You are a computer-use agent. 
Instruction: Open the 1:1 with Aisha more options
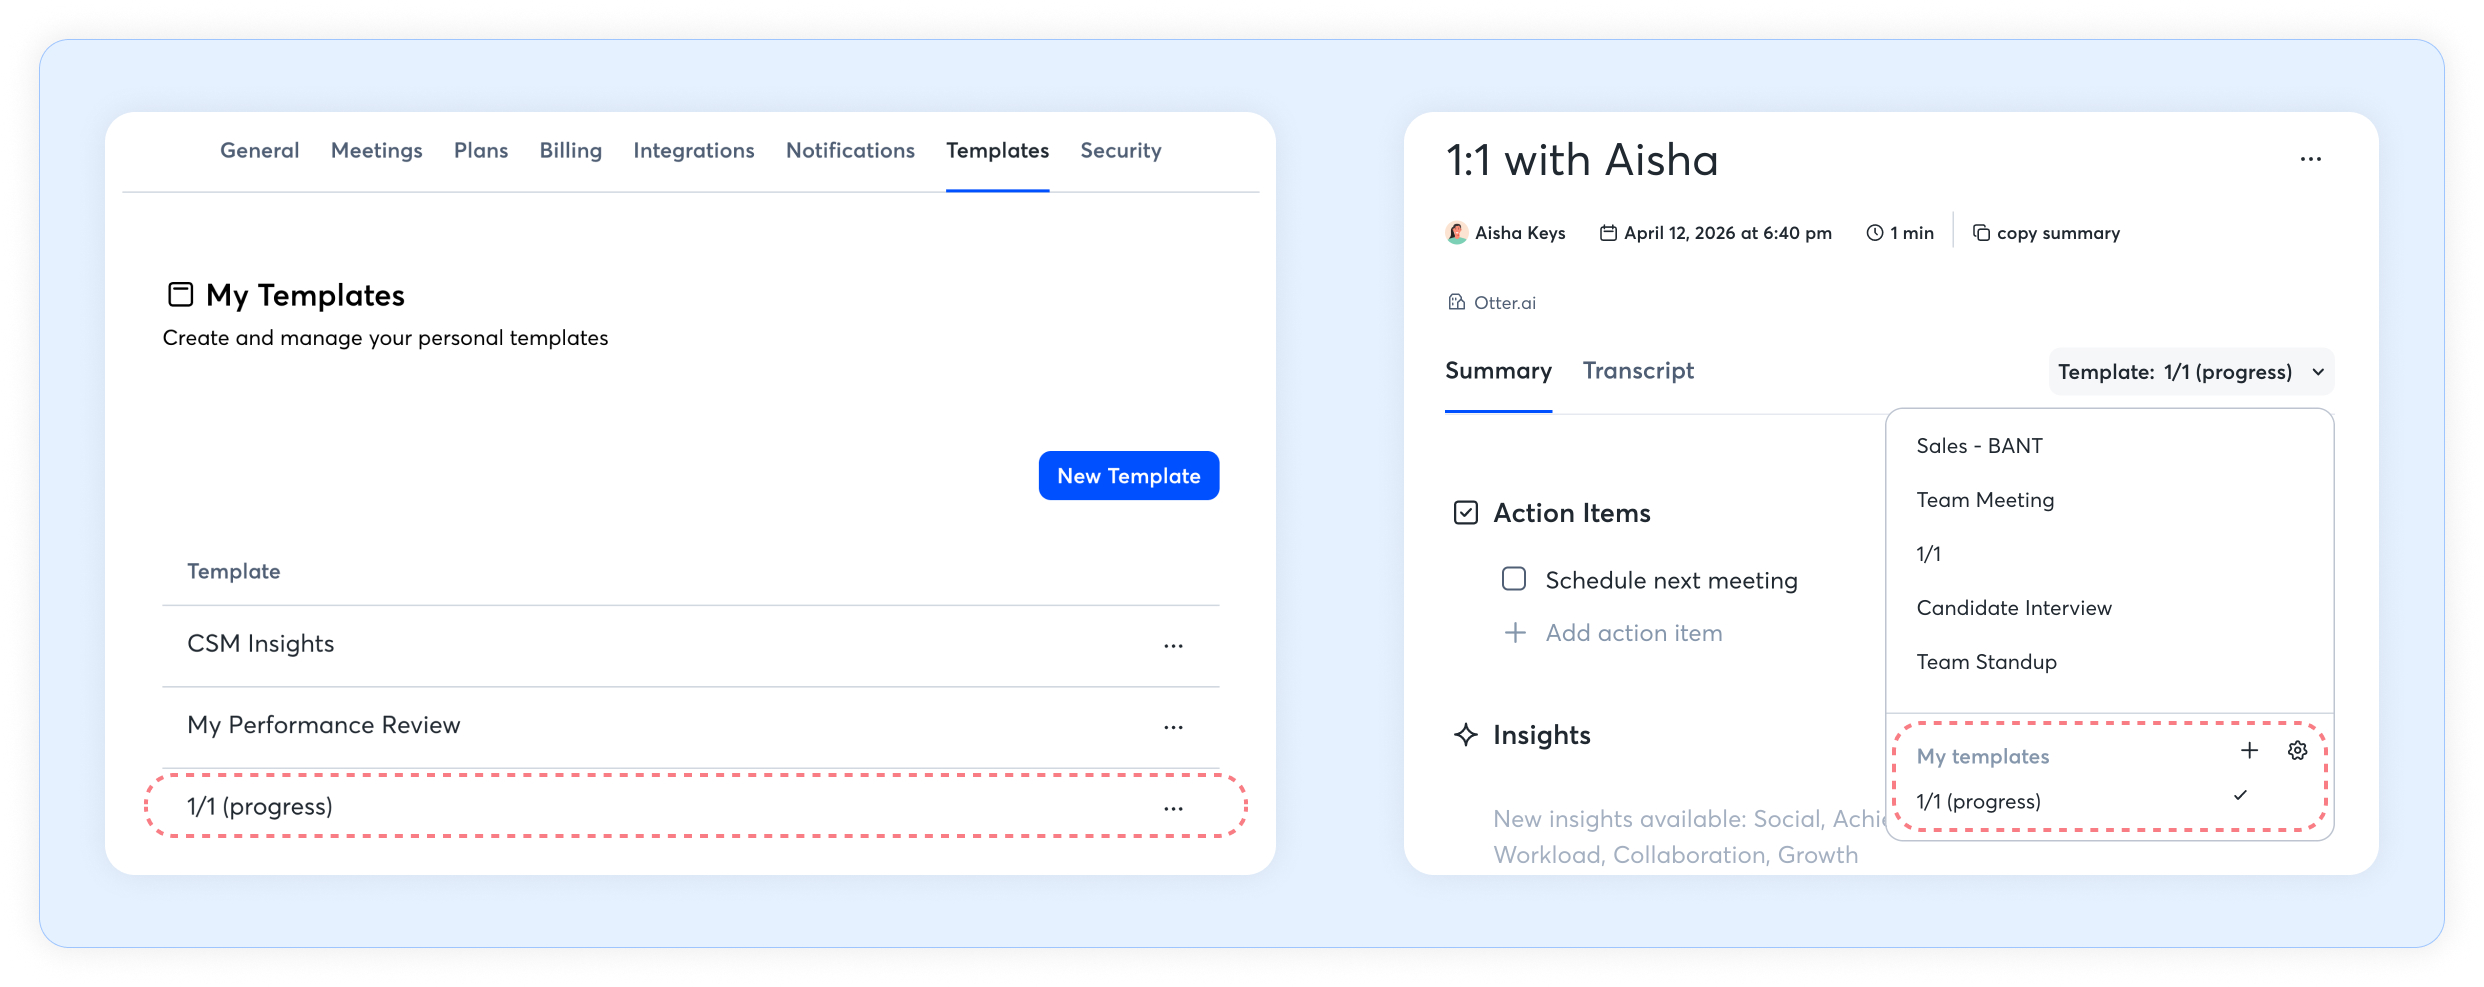pos(2310,160)
